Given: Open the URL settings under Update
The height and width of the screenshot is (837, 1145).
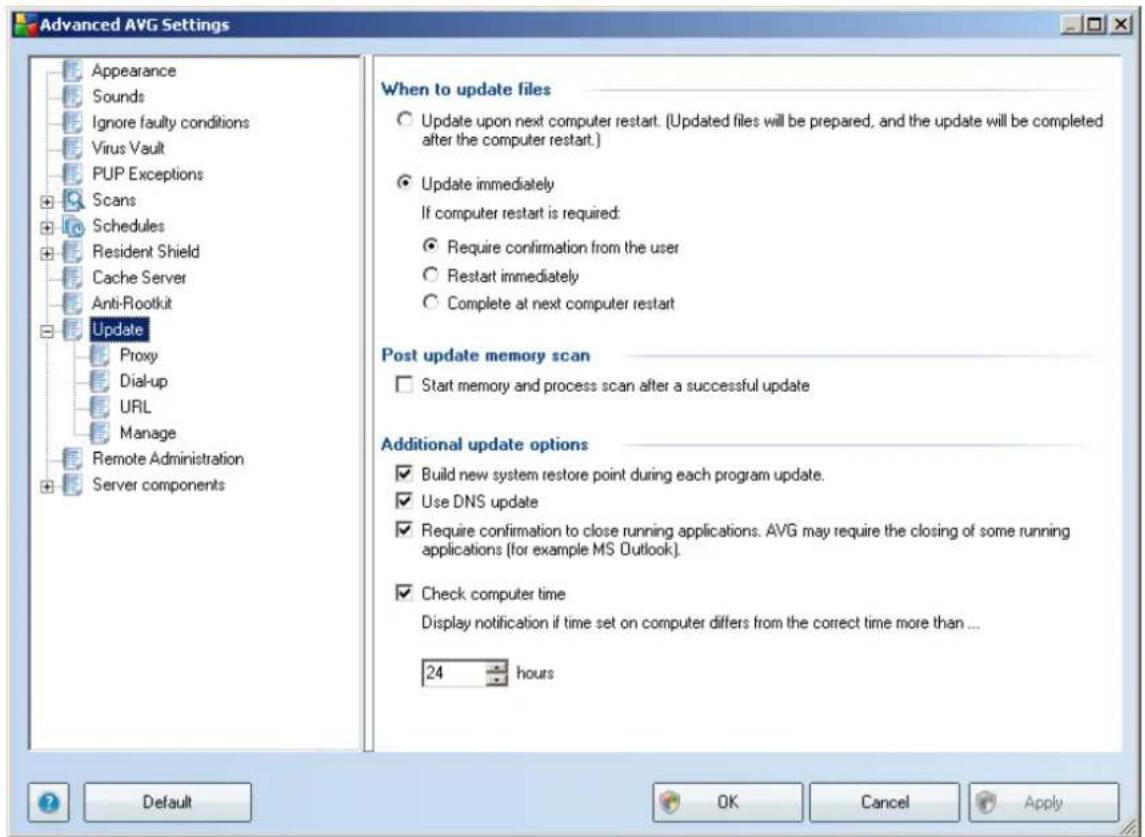Looking at the screenshot, I should 135,407.
